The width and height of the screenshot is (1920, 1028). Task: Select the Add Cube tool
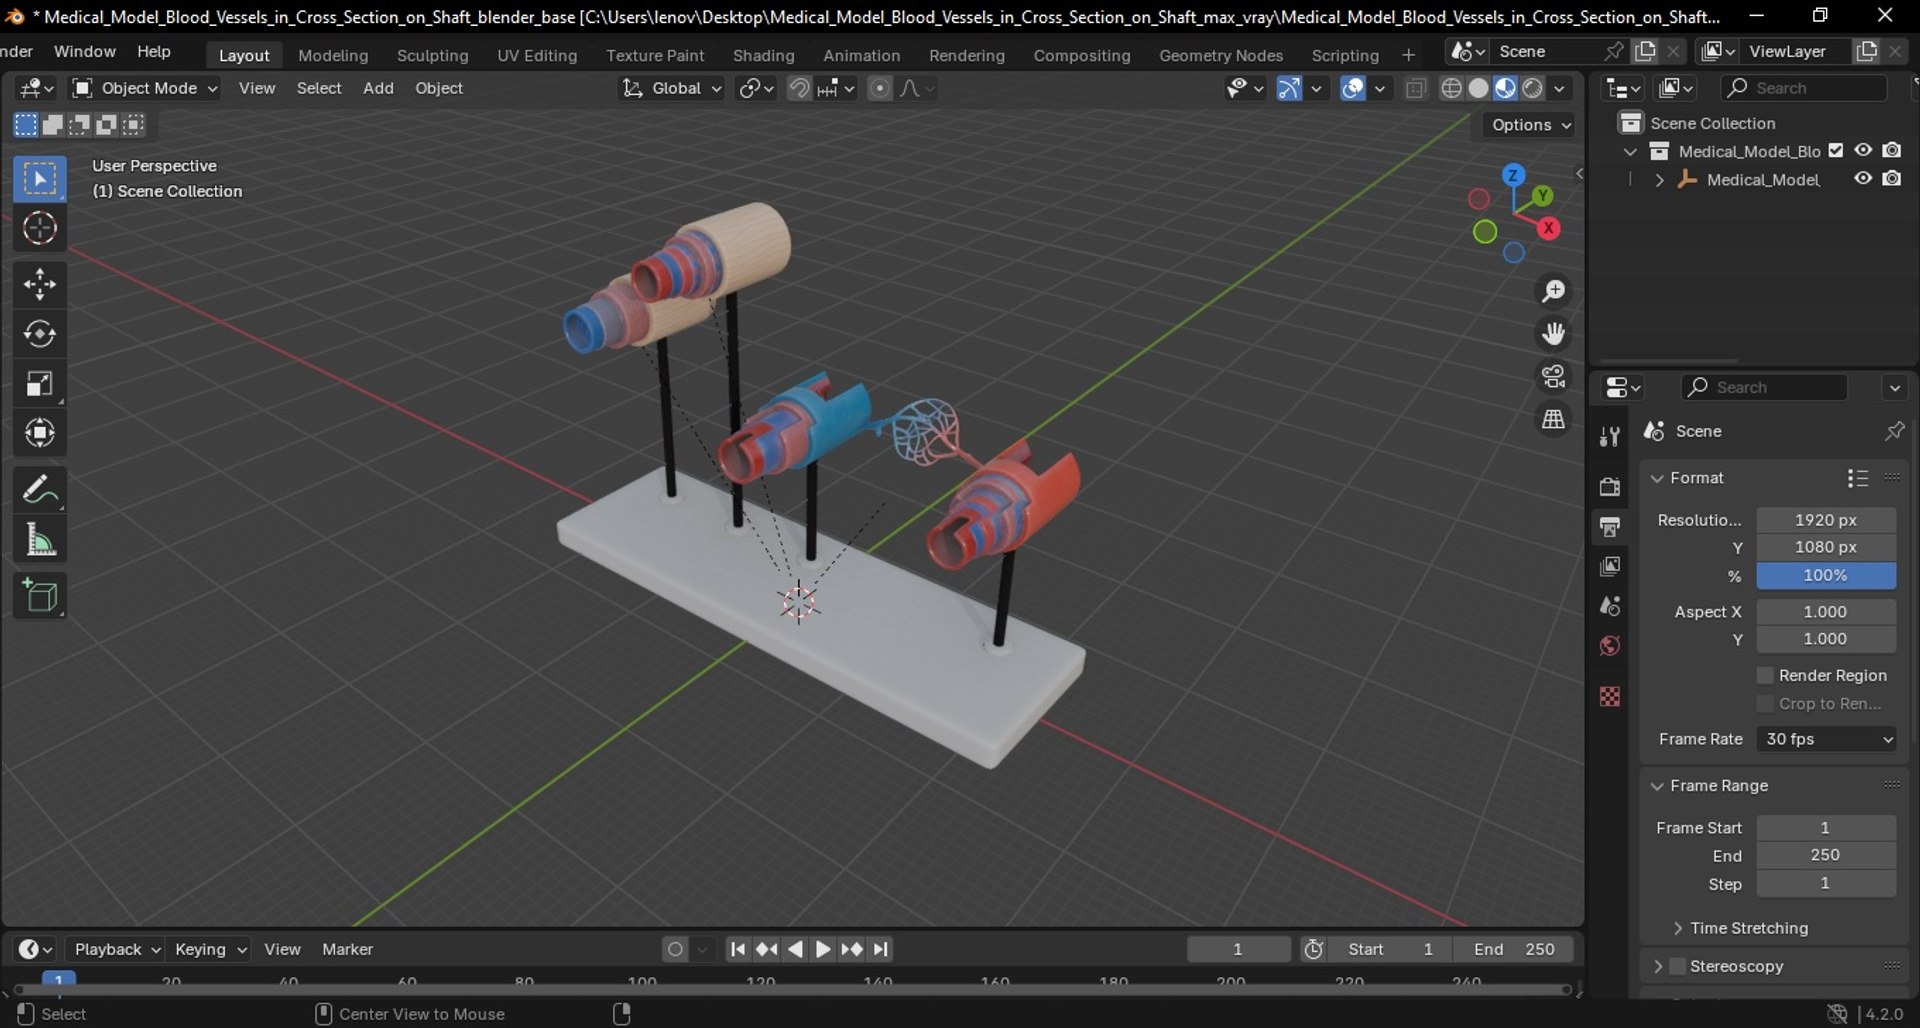[40, 597]
